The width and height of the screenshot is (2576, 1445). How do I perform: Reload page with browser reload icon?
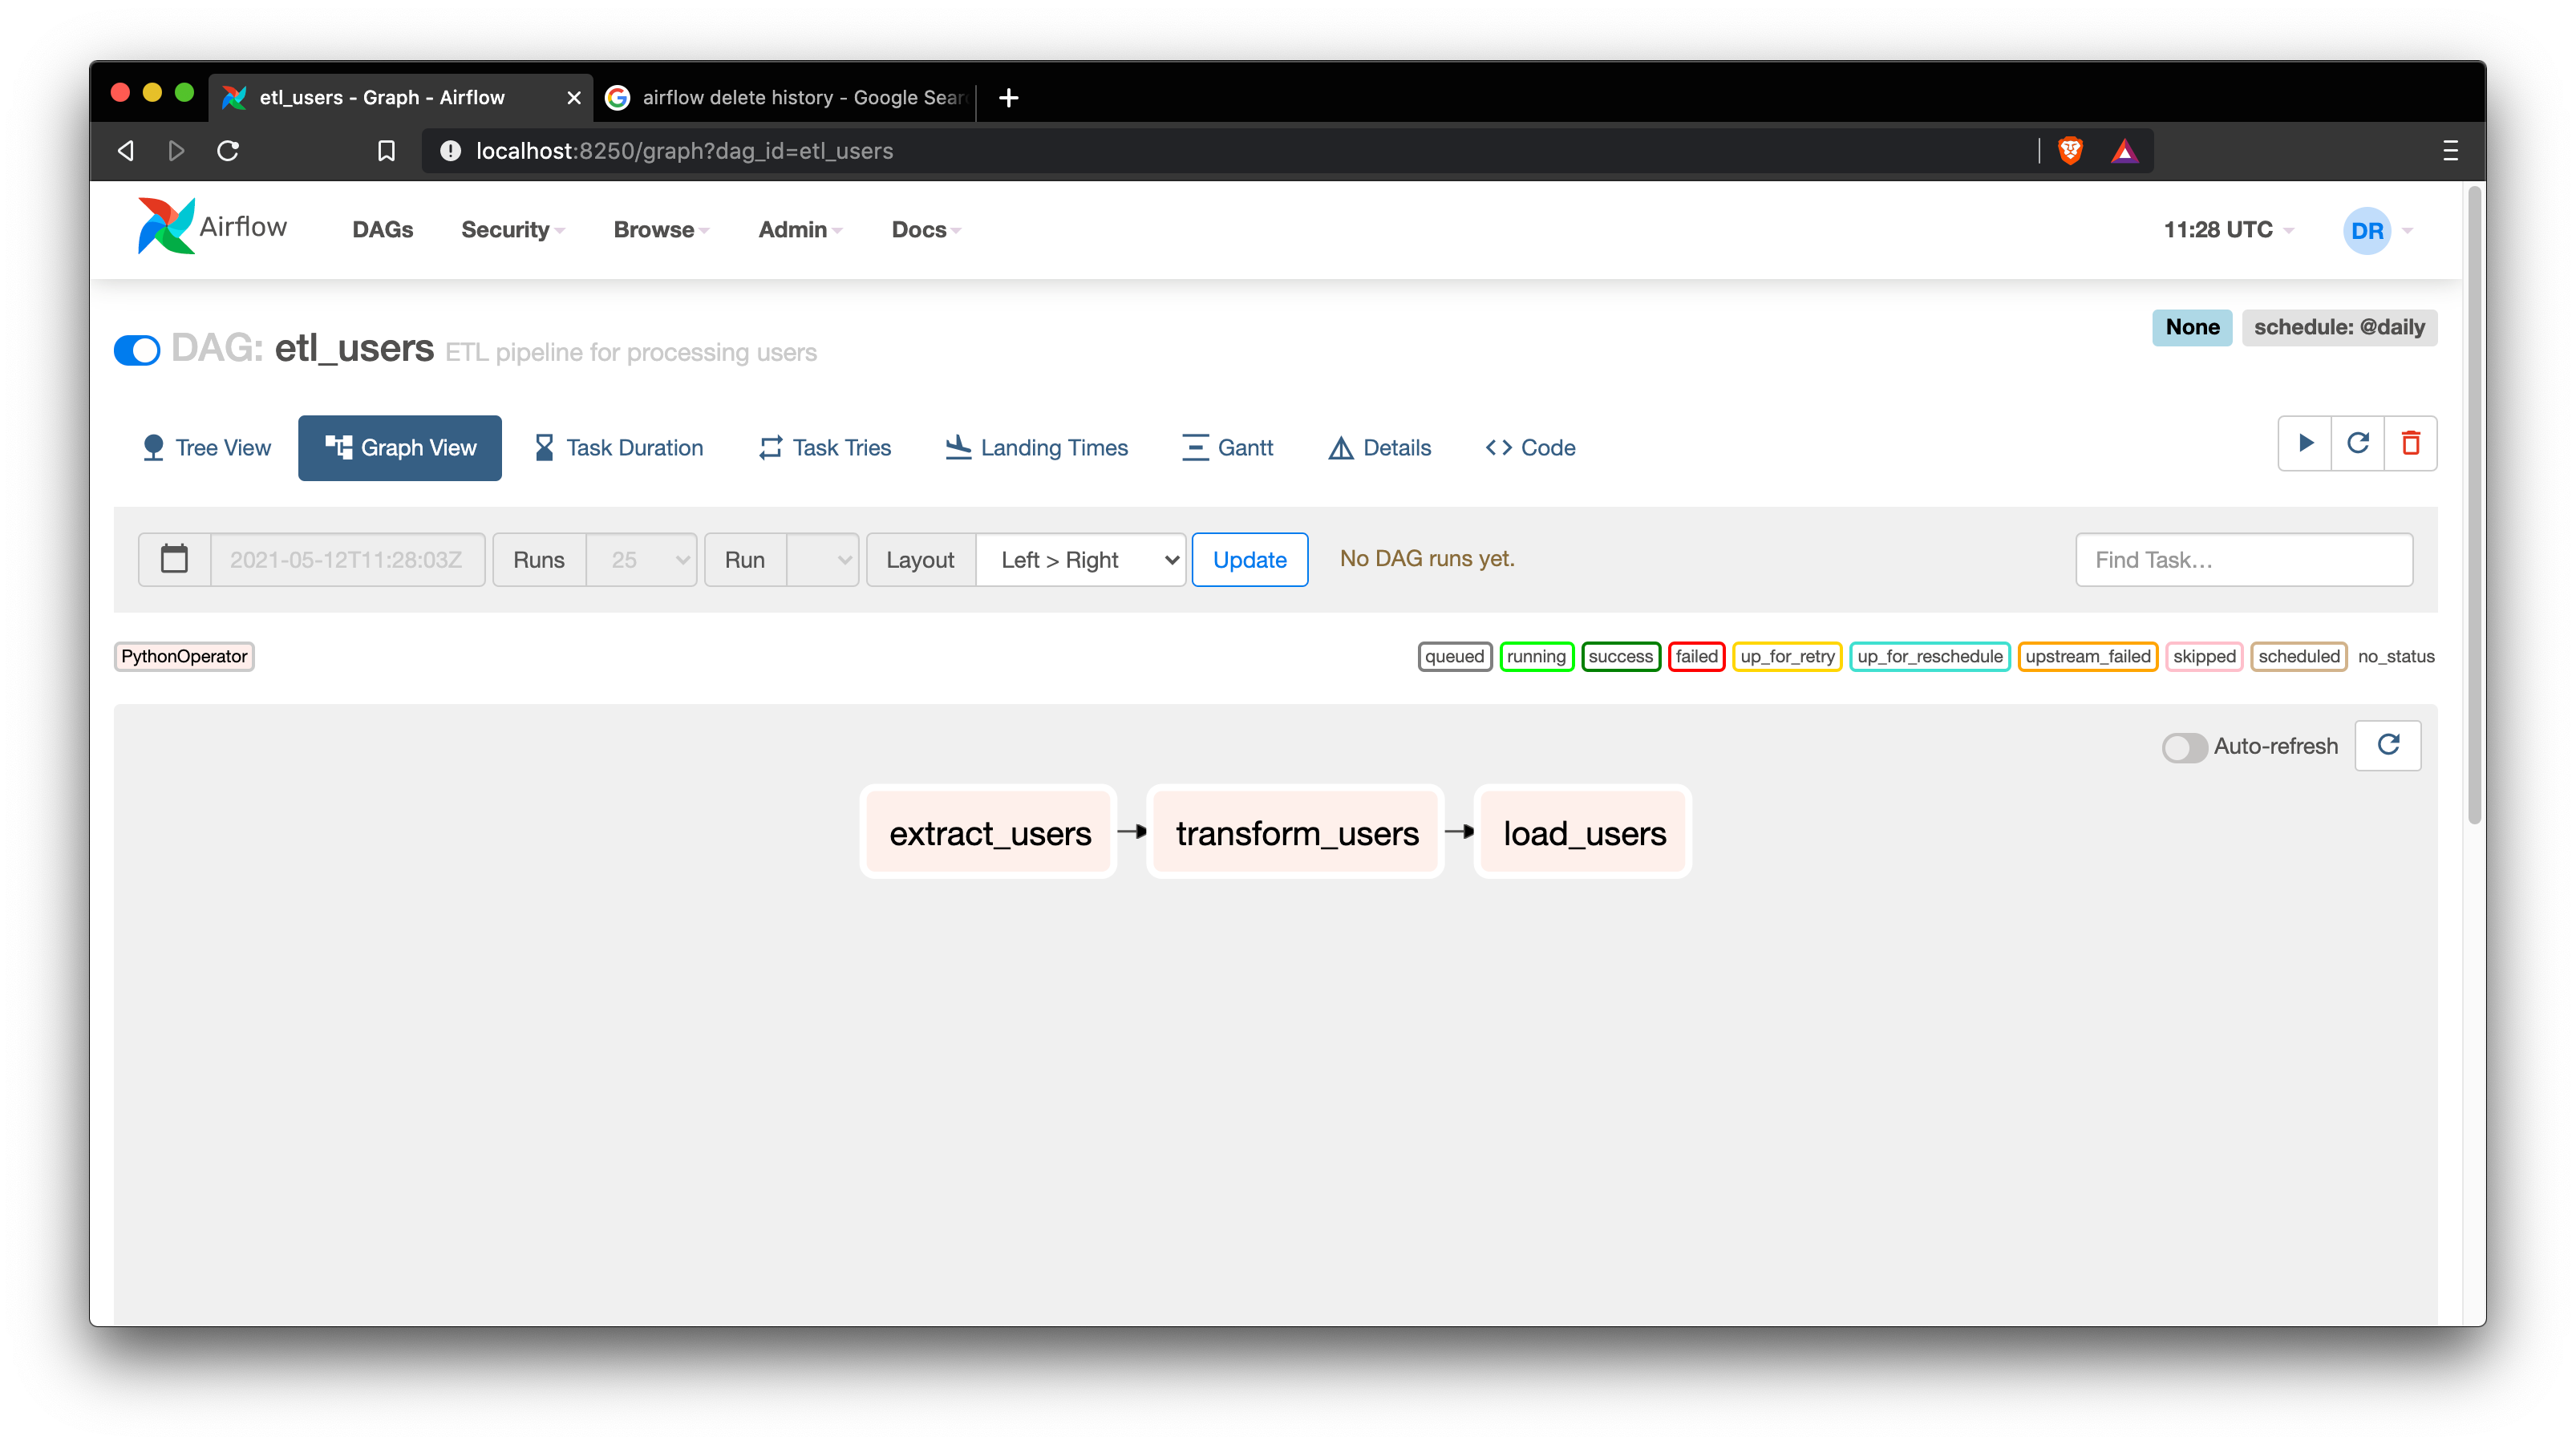(228, 151)
